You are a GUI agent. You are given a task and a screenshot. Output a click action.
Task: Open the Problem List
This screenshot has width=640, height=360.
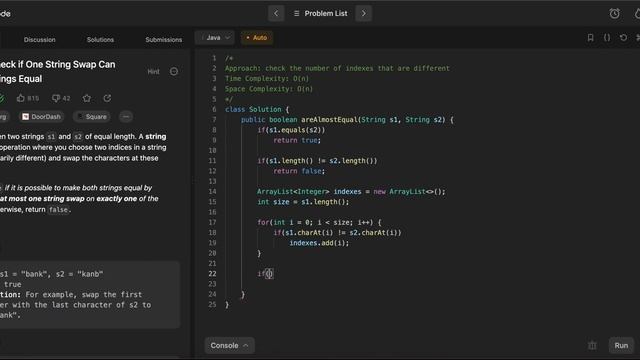coord(320,13)
